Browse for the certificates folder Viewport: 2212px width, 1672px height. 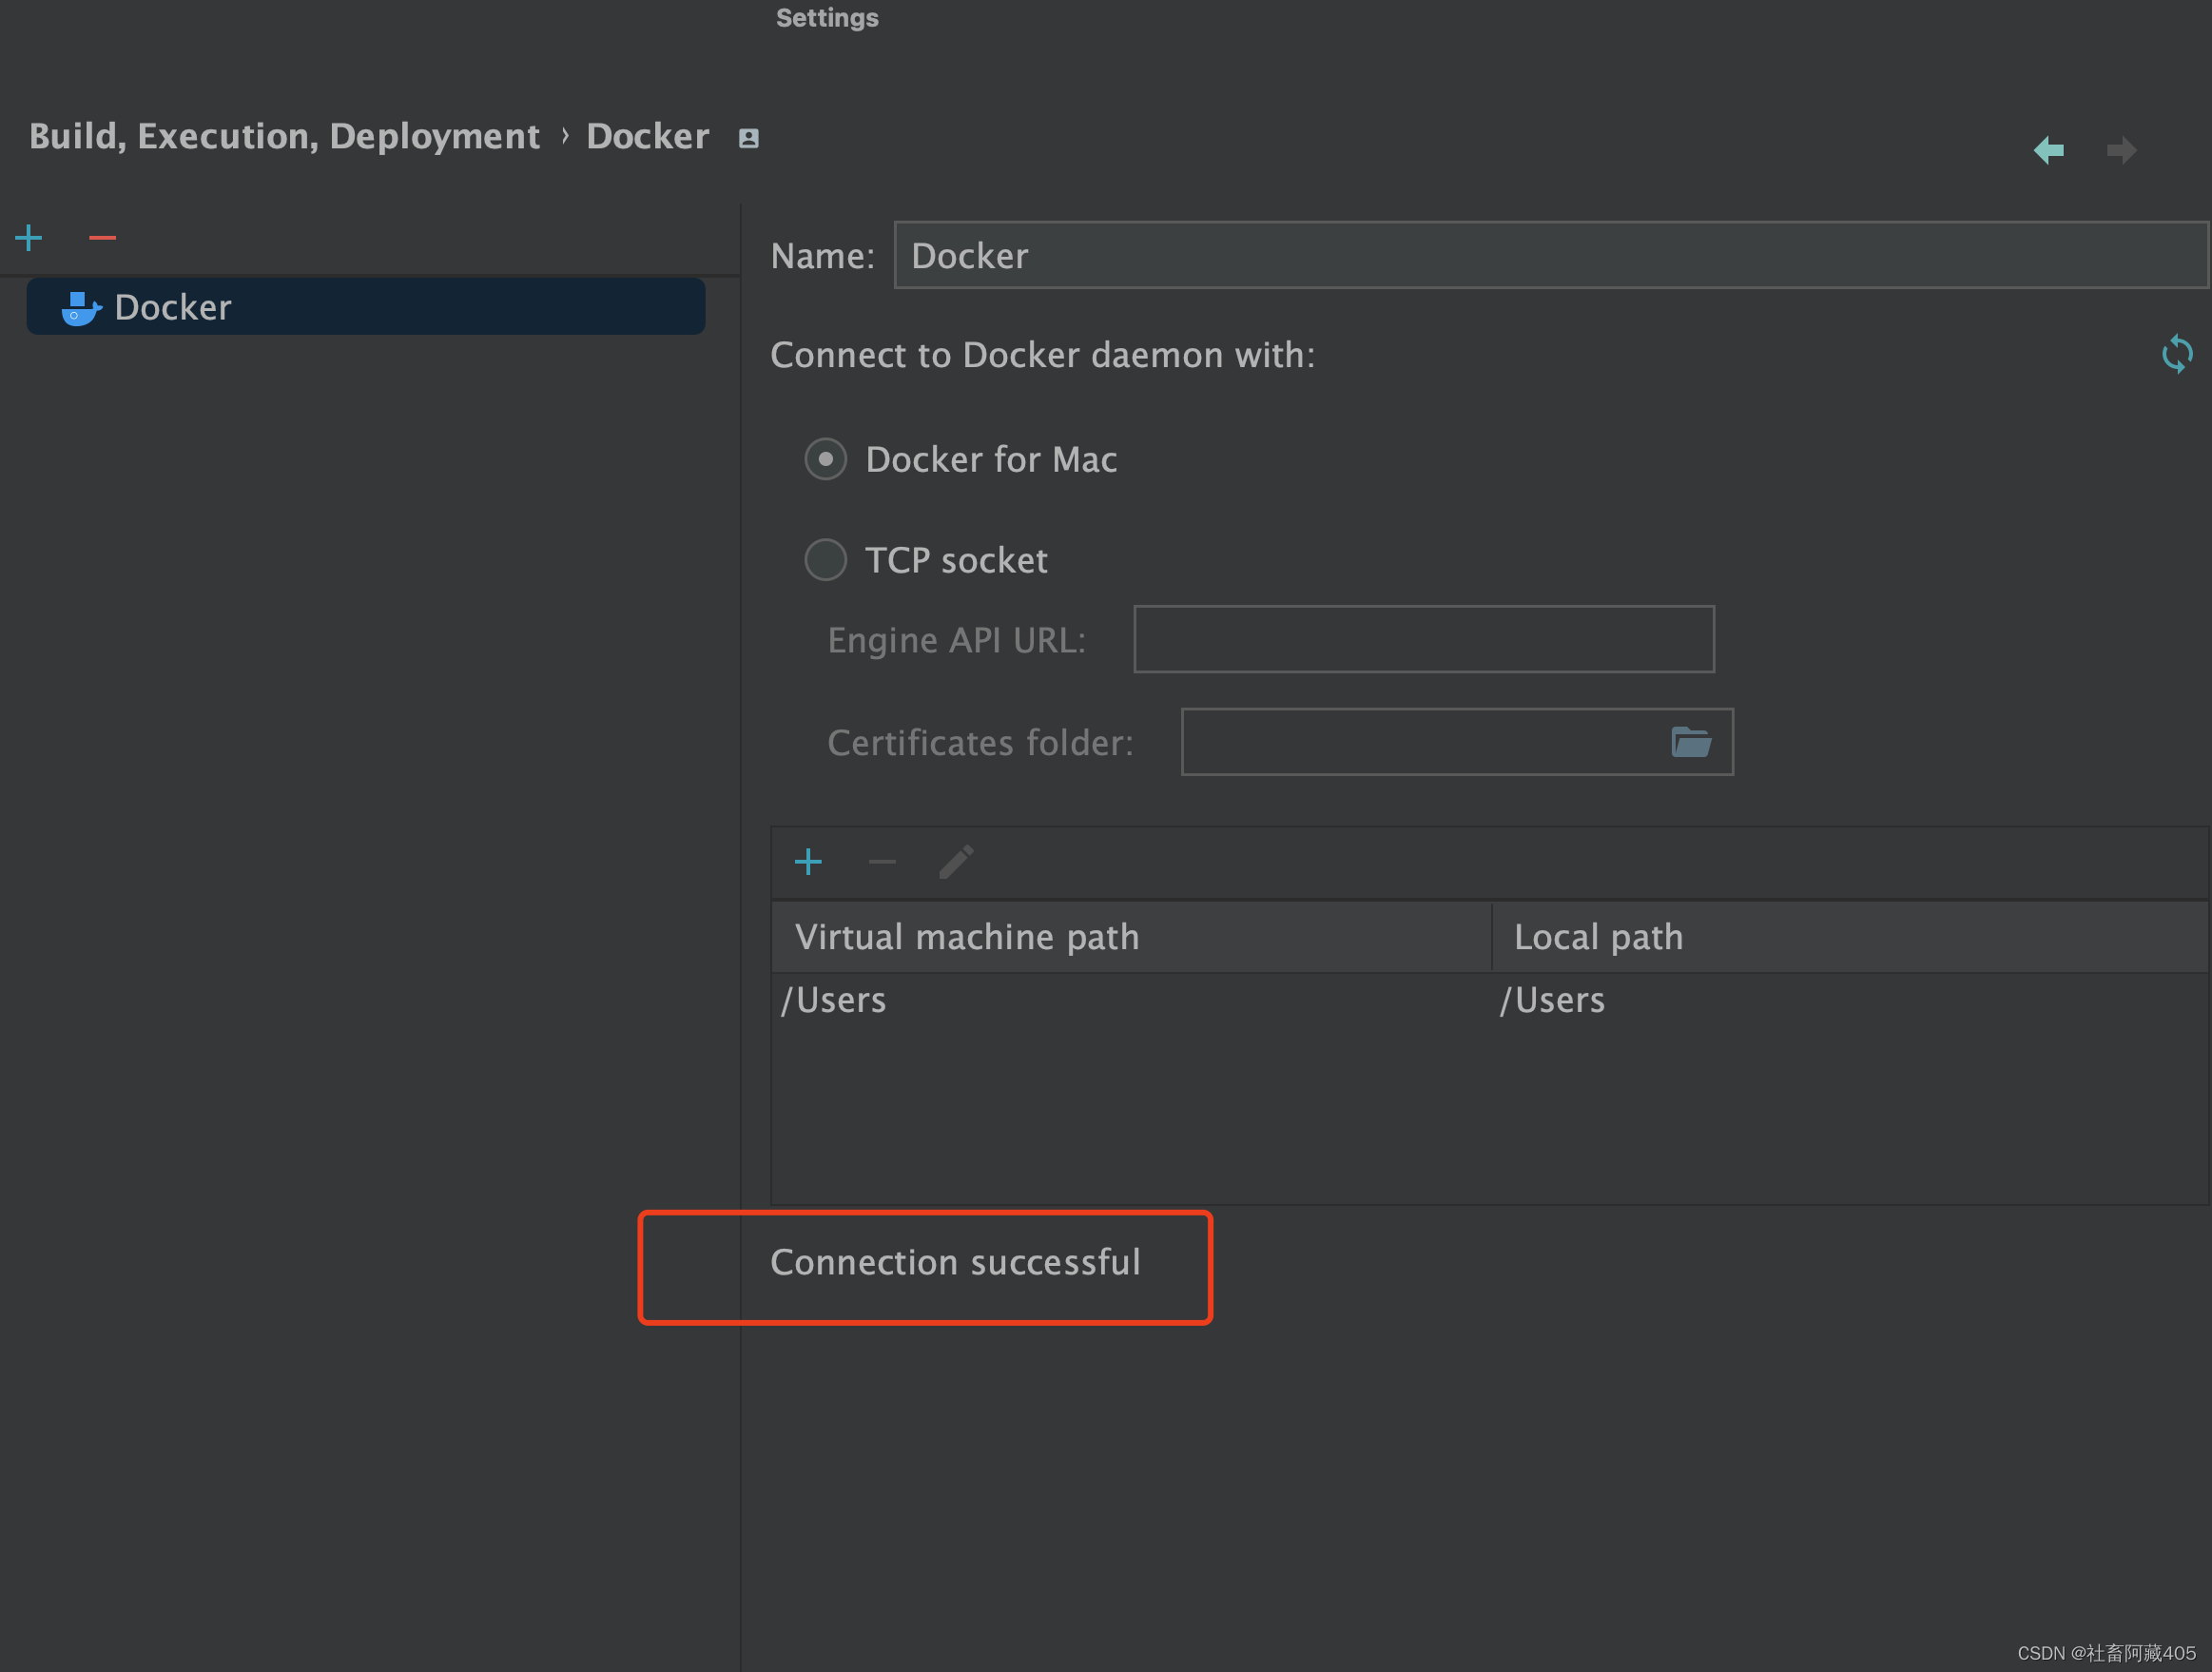[1690, 742]
